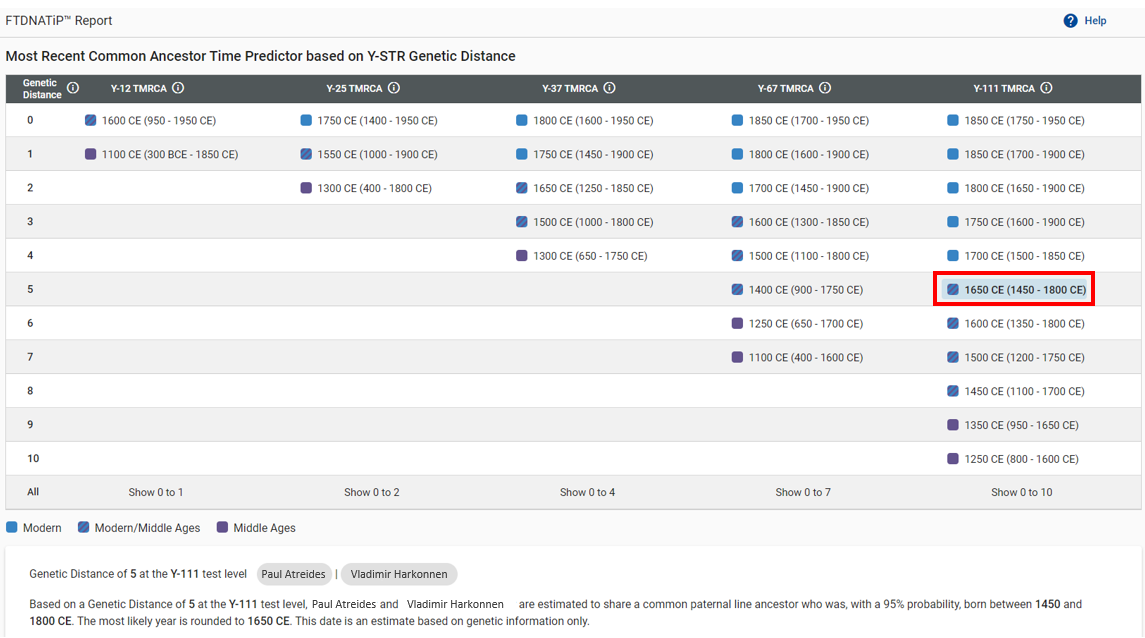
Task: Click Show 0 to 4 link
Action: pyautogui.click(x=587, y=493)
